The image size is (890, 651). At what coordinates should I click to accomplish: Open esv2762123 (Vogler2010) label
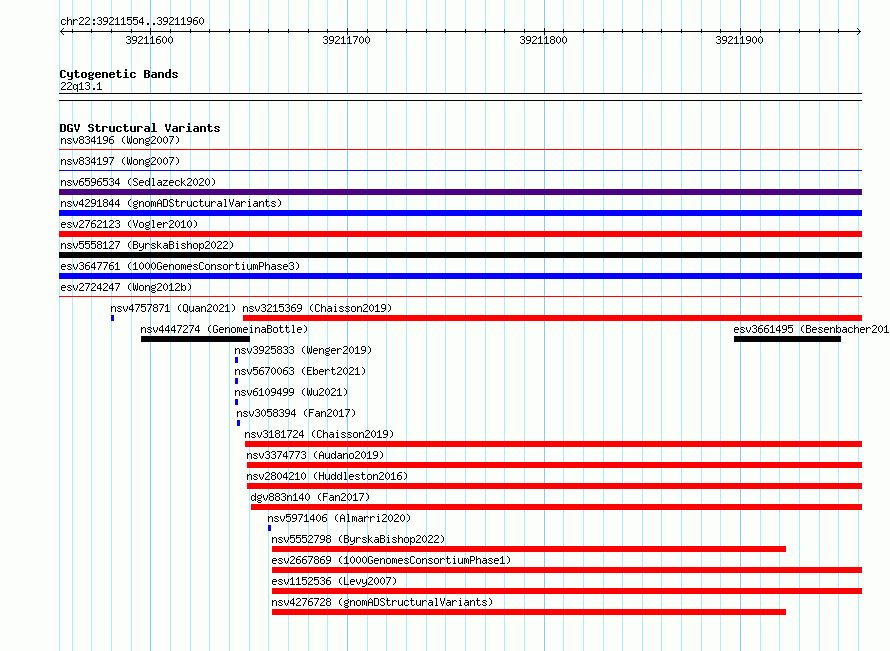pos(129,224)
